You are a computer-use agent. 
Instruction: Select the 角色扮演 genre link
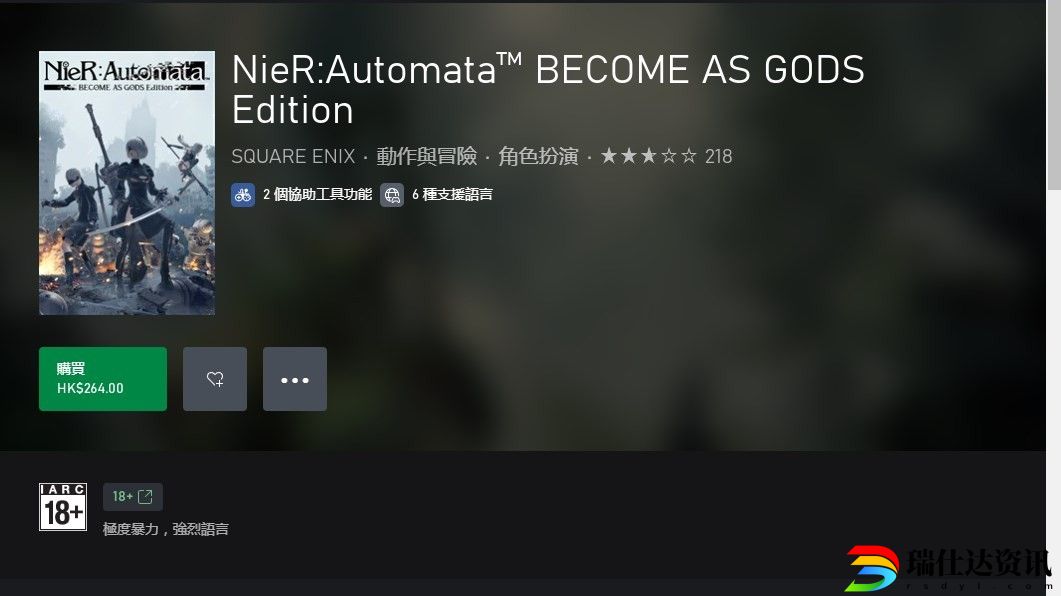[x=539, y=156]
